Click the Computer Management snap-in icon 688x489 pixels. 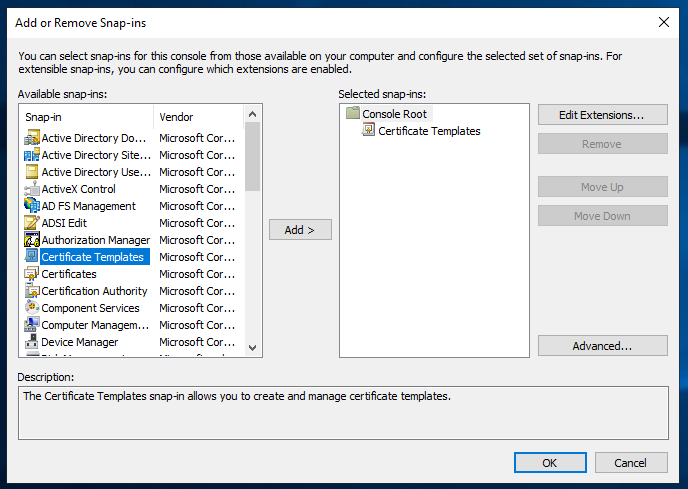click(x=31, y=325)
